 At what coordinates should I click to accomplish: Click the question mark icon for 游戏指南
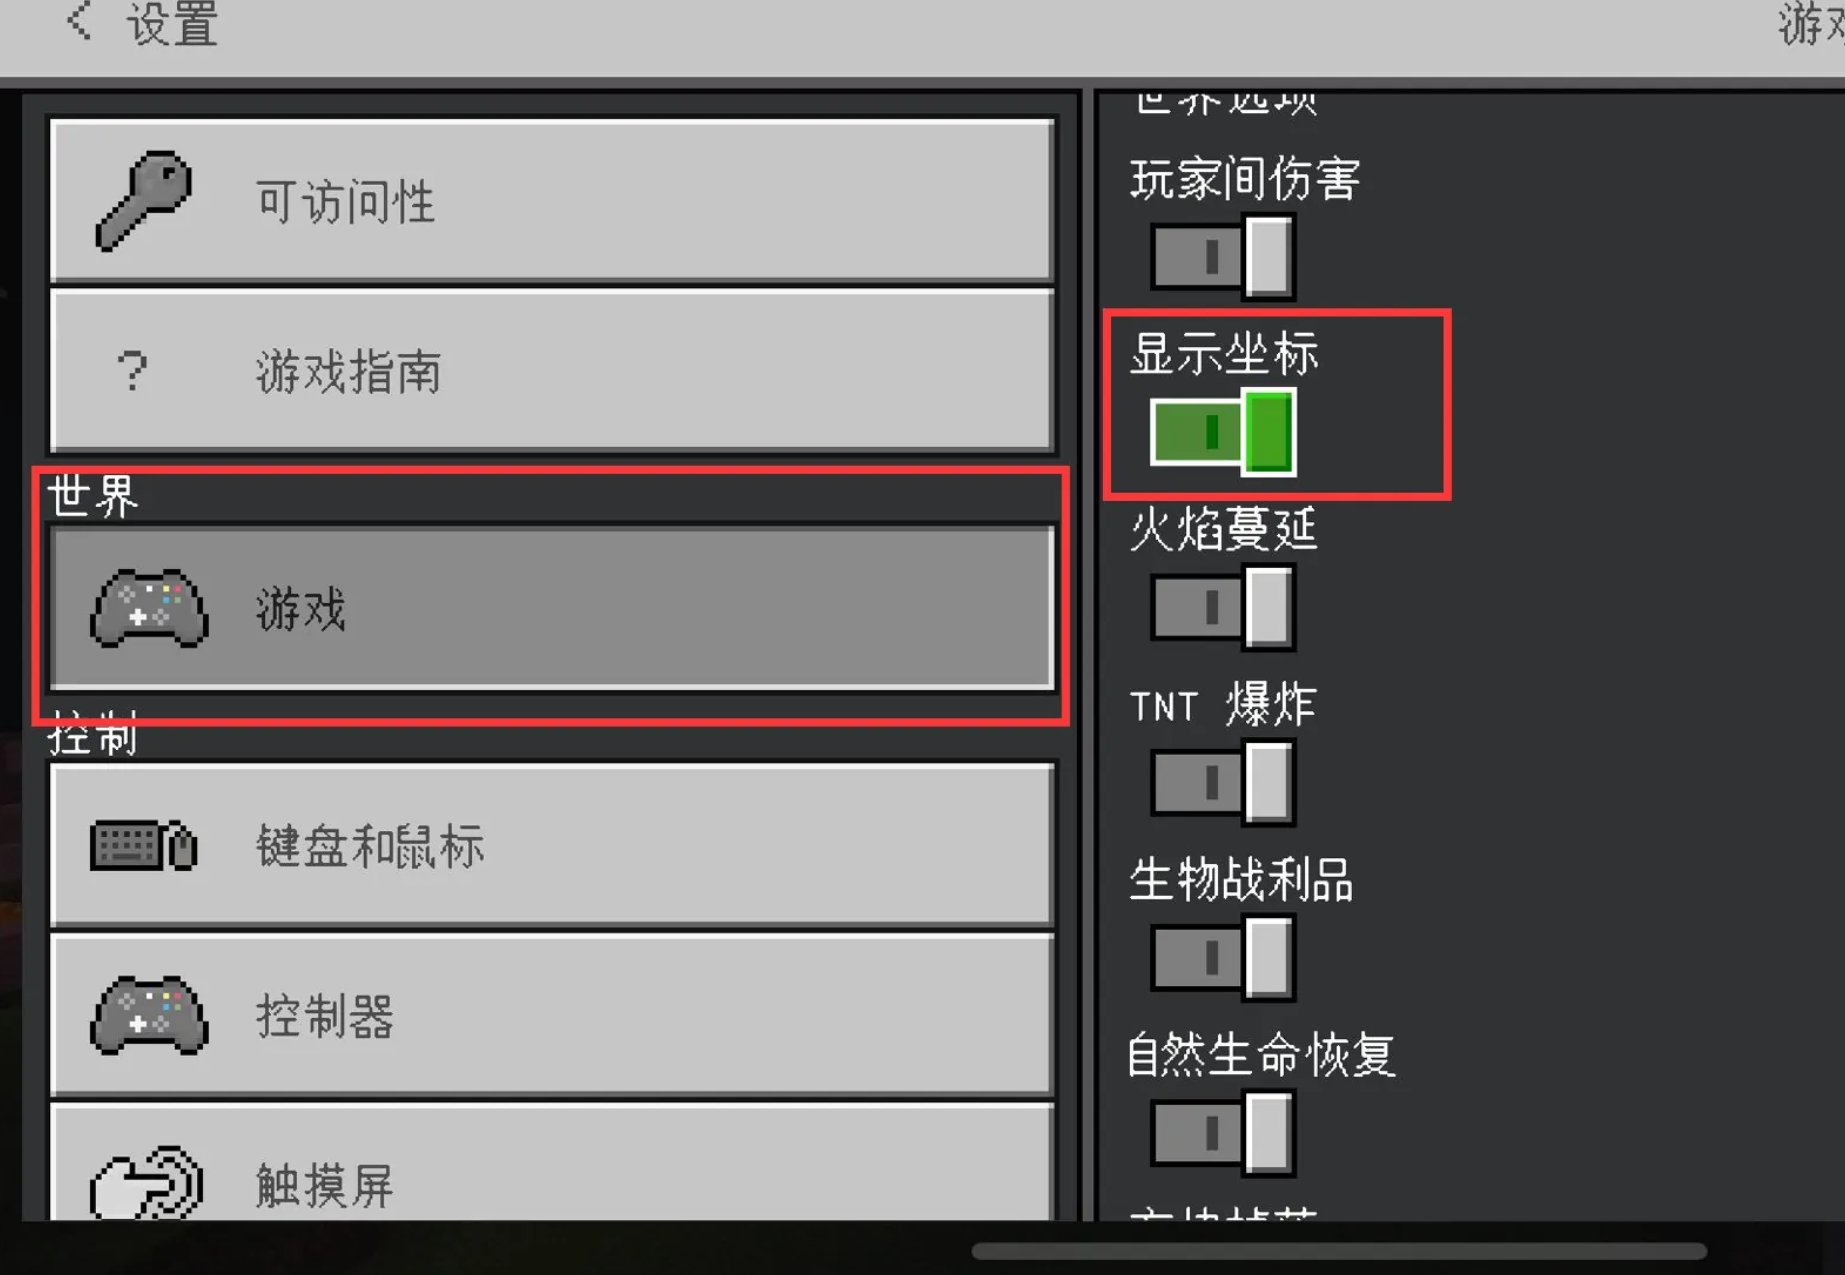pos(132,371)
